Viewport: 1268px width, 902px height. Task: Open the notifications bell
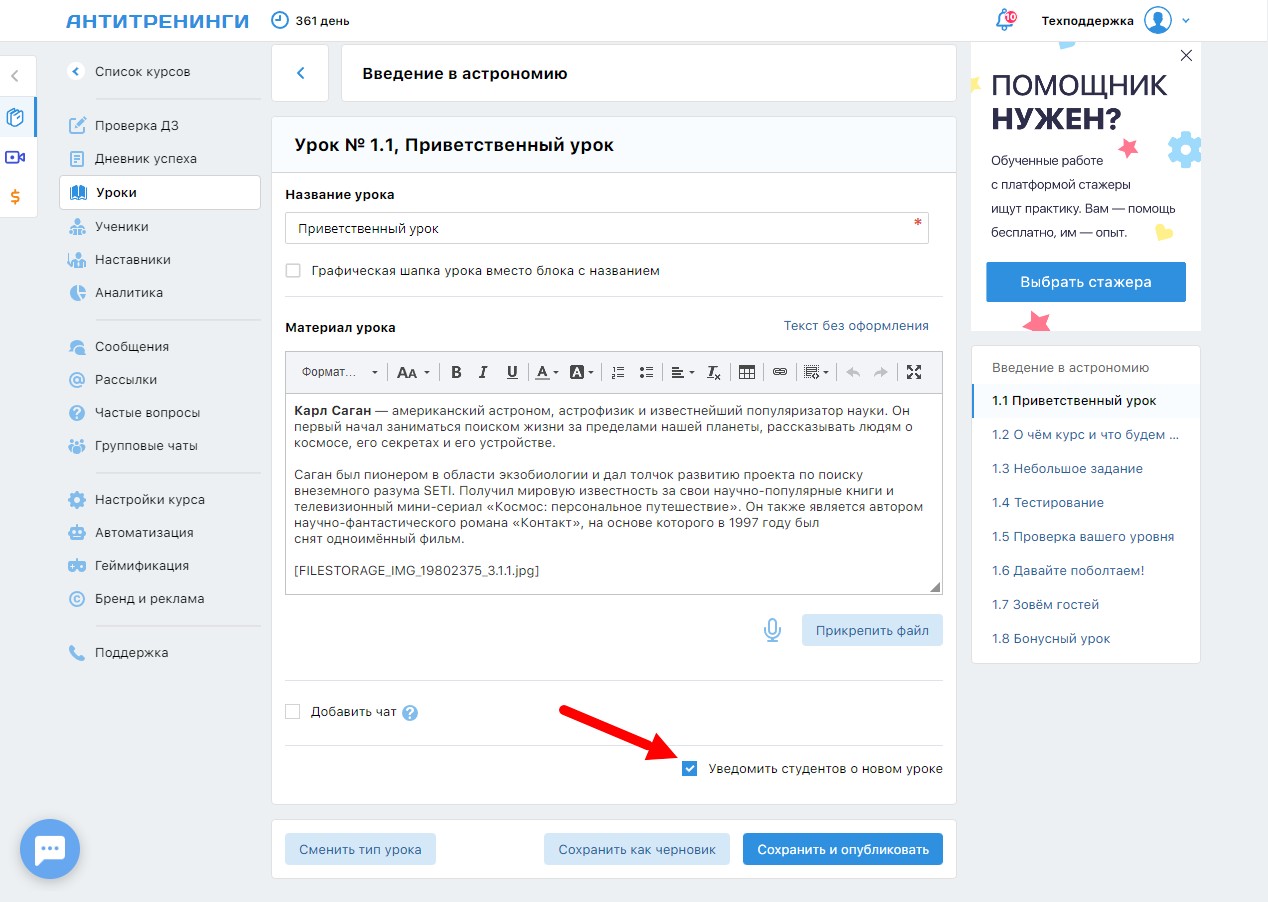pyautogui.click(x=1005, y=20)
